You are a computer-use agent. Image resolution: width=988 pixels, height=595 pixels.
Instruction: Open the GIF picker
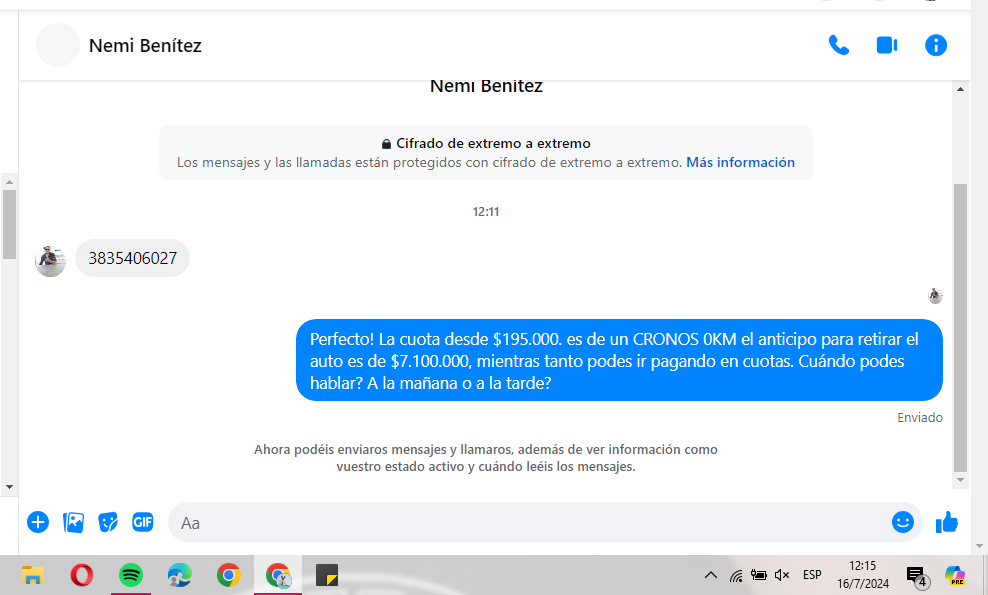143,522
